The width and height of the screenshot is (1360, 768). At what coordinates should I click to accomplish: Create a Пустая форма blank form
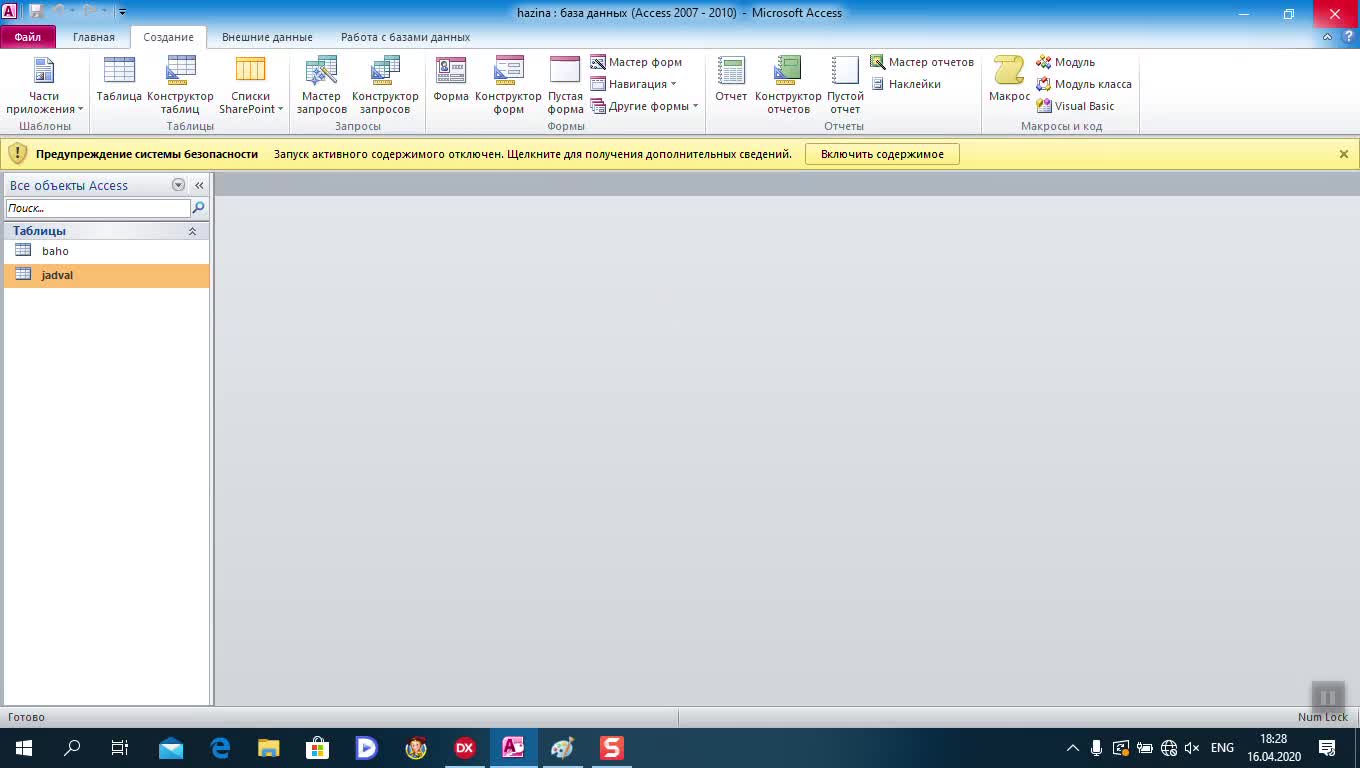tap(565, 86)
